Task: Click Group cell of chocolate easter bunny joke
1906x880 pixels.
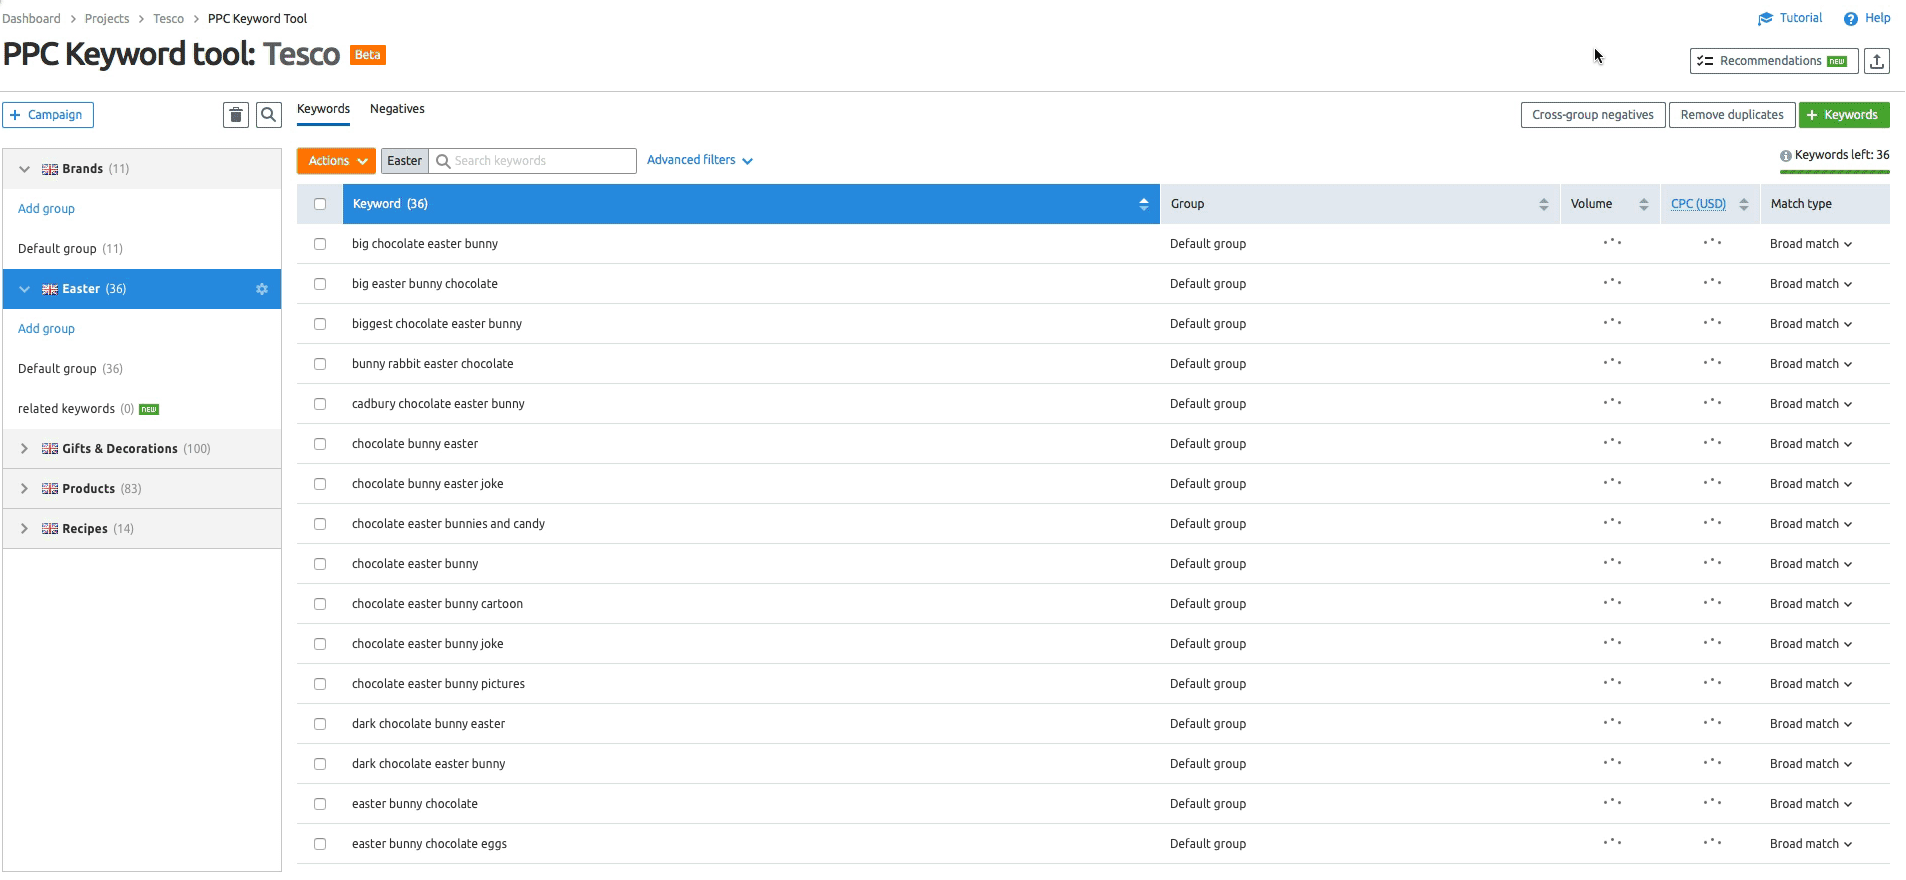Action: 1208,644
